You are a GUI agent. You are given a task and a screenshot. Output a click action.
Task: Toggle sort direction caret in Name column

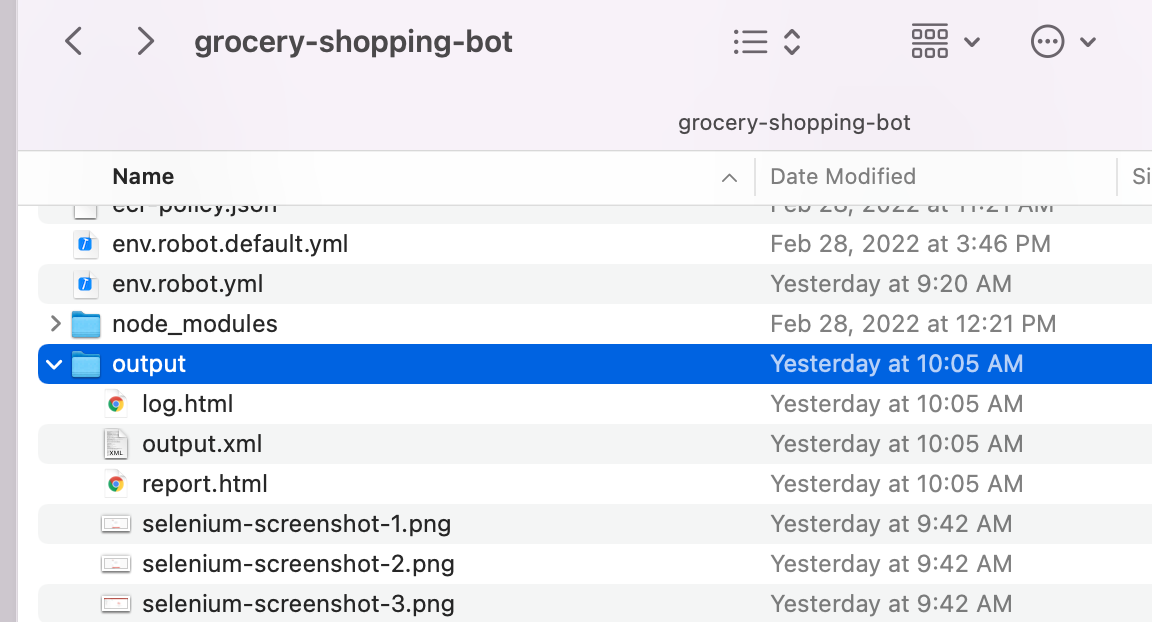point(729,178)
